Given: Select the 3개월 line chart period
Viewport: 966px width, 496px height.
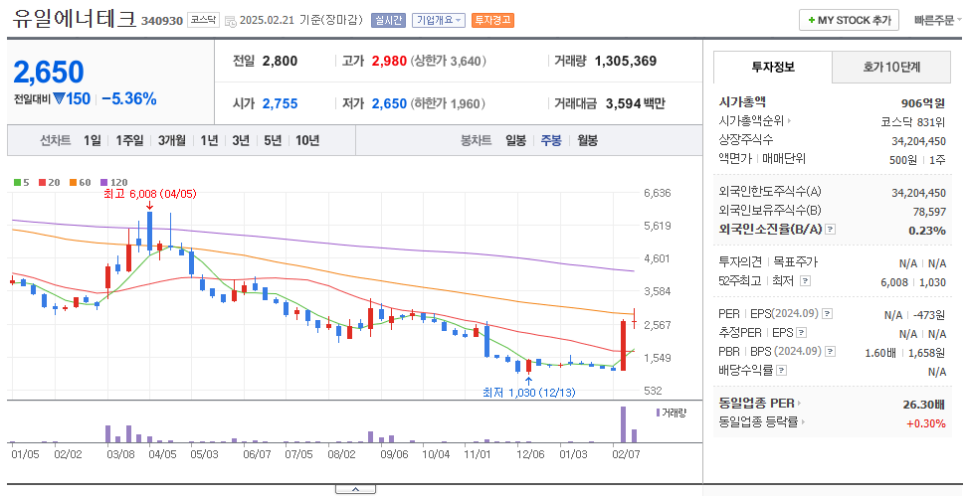Looking at the screenshot, I should [x=171, y=140].
